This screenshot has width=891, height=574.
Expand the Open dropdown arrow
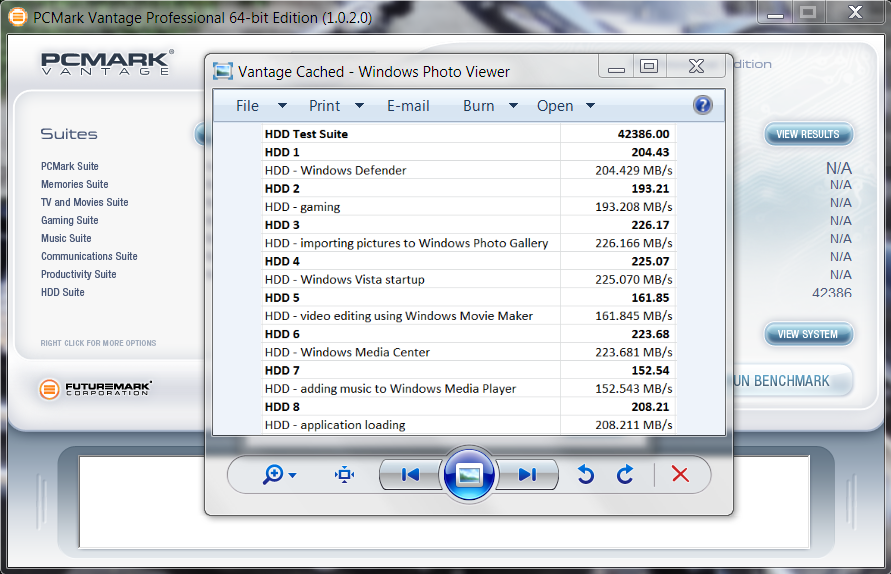590,106
